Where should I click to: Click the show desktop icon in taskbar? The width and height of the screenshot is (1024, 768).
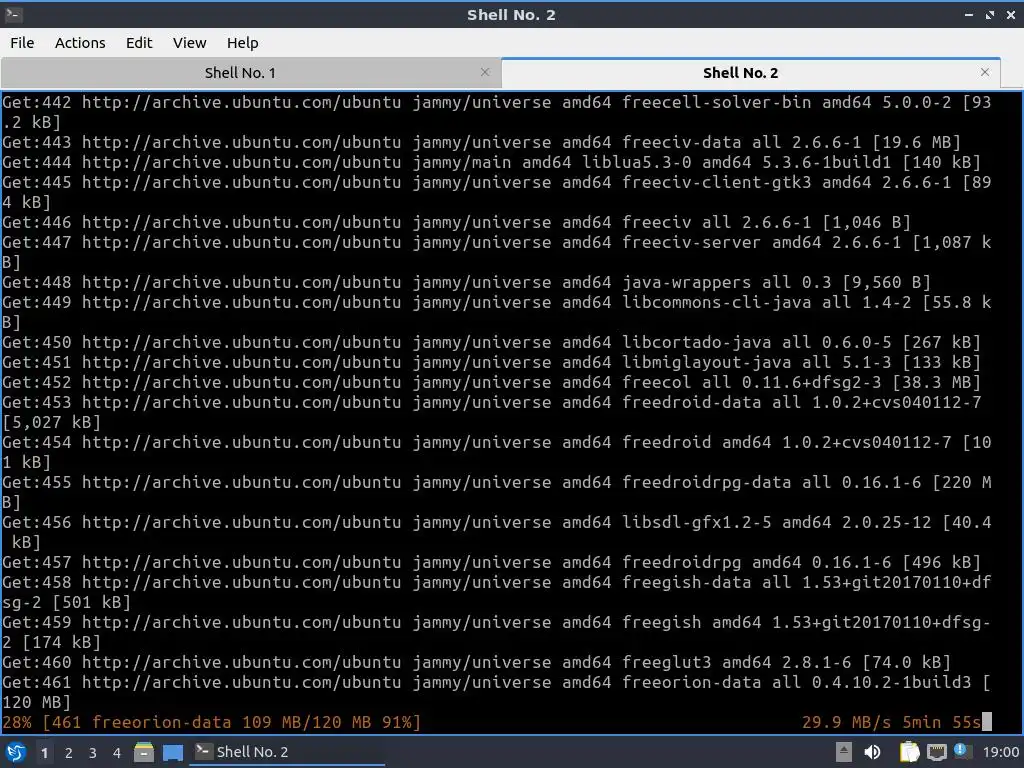pyautogui.click(x=172, y=753)
